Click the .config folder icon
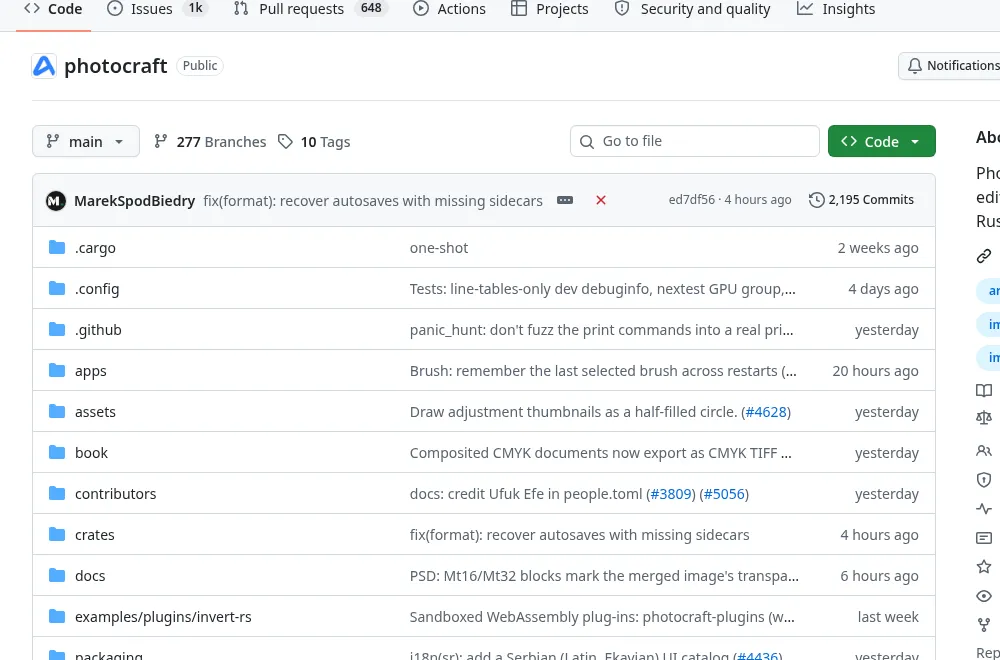Viewport: 1000px width, 660px height. pos(57,288)
